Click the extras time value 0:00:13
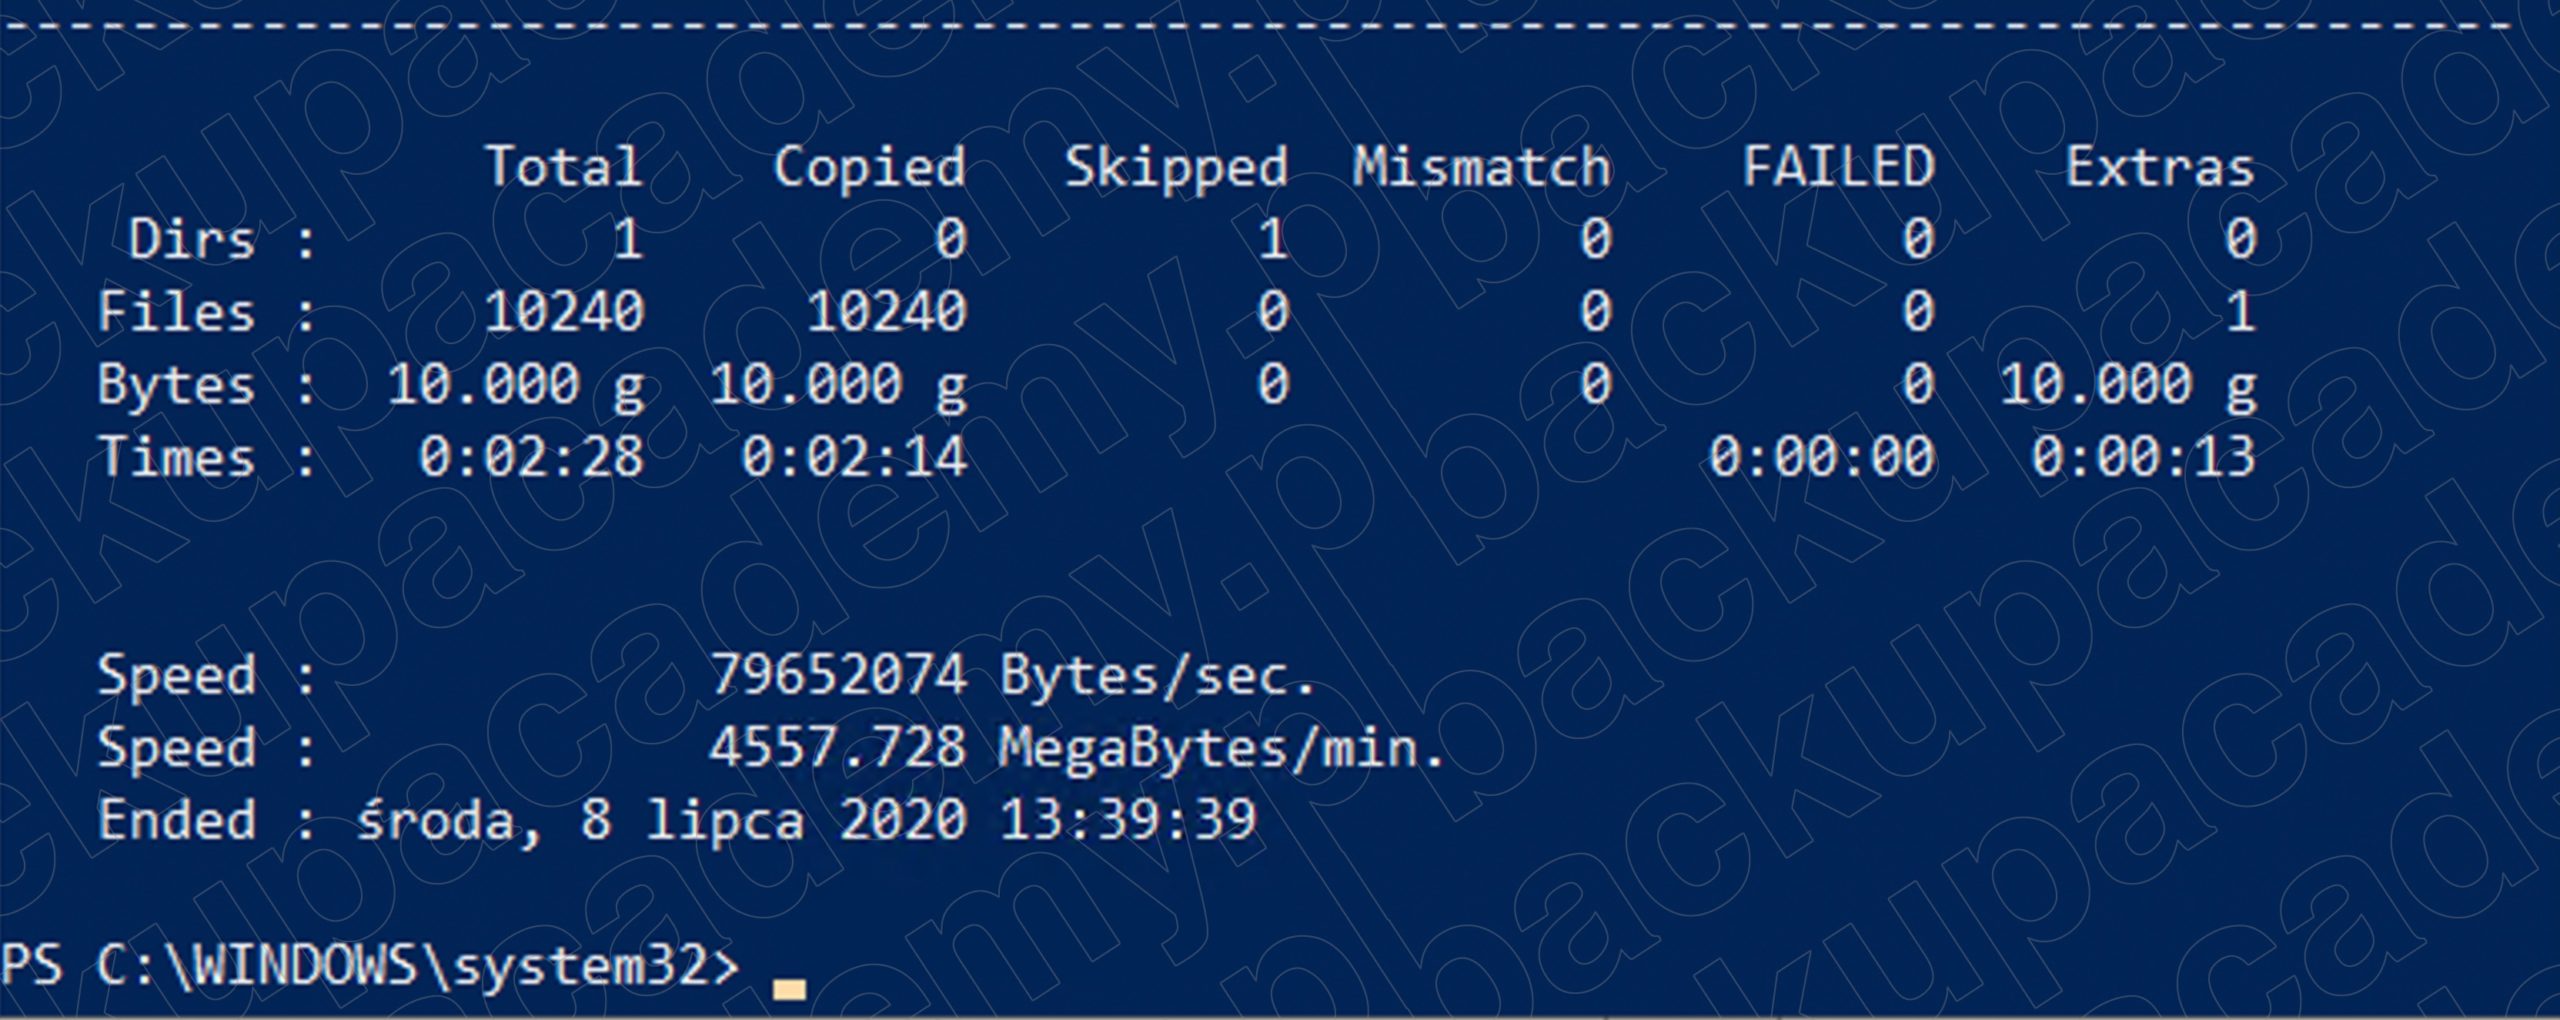The image size is (2560, 1020). coord(2144,458)
